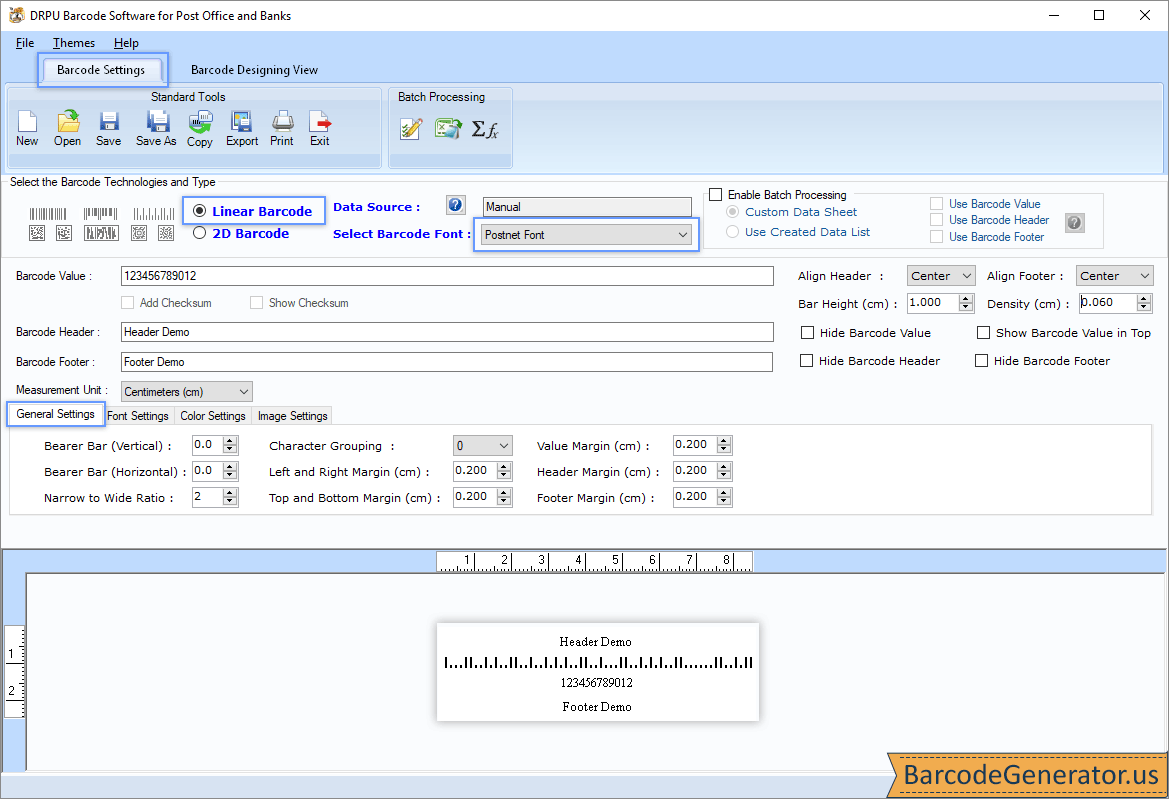This screenshot has width=1169, height=799.
Task: Click the Barcode Value input field
Action: [x=447, y=276]
